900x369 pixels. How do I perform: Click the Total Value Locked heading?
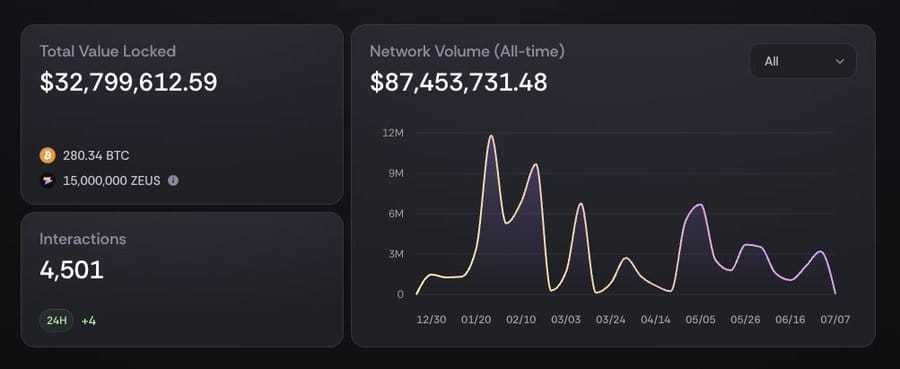tap(108, 51)
